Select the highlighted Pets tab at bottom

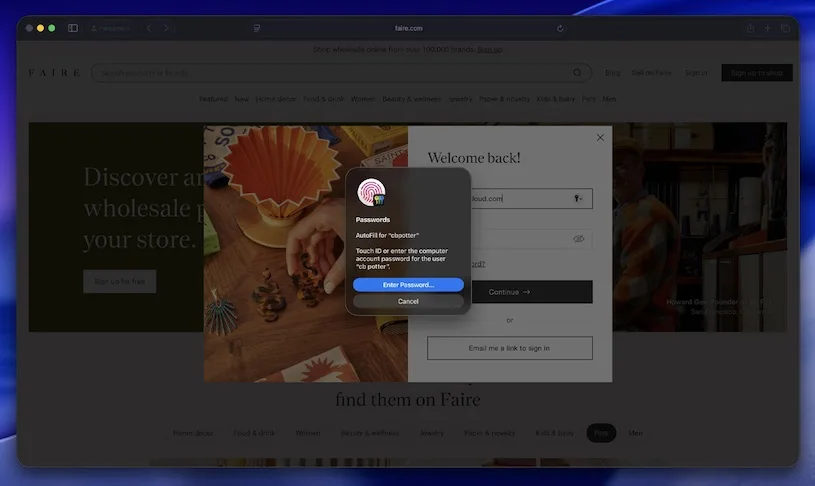601,433
